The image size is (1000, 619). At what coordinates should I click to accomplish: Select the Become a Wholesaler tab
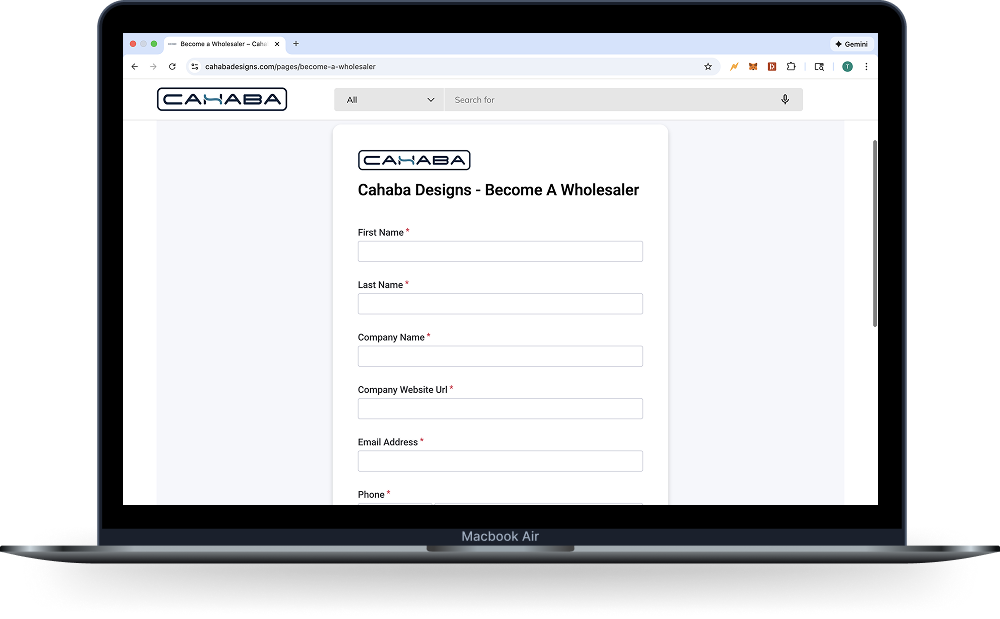(220, 44)
